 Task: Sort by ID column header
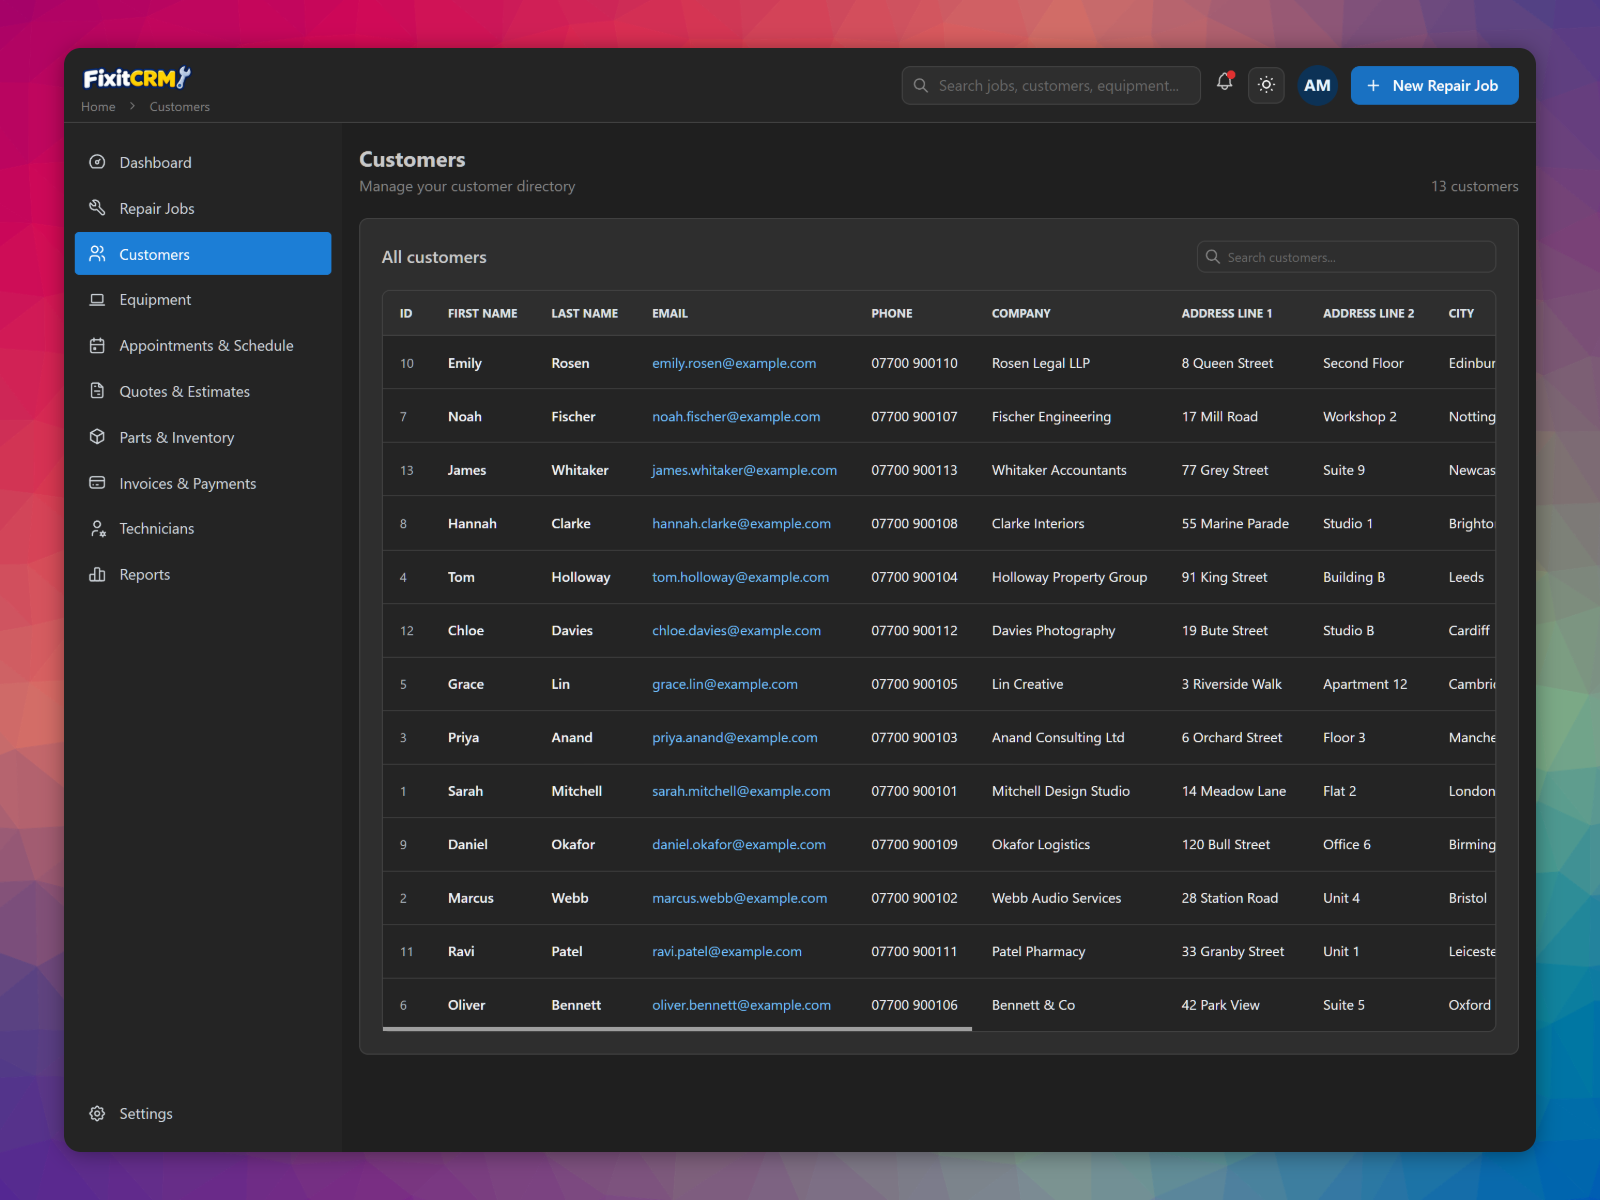406,314
